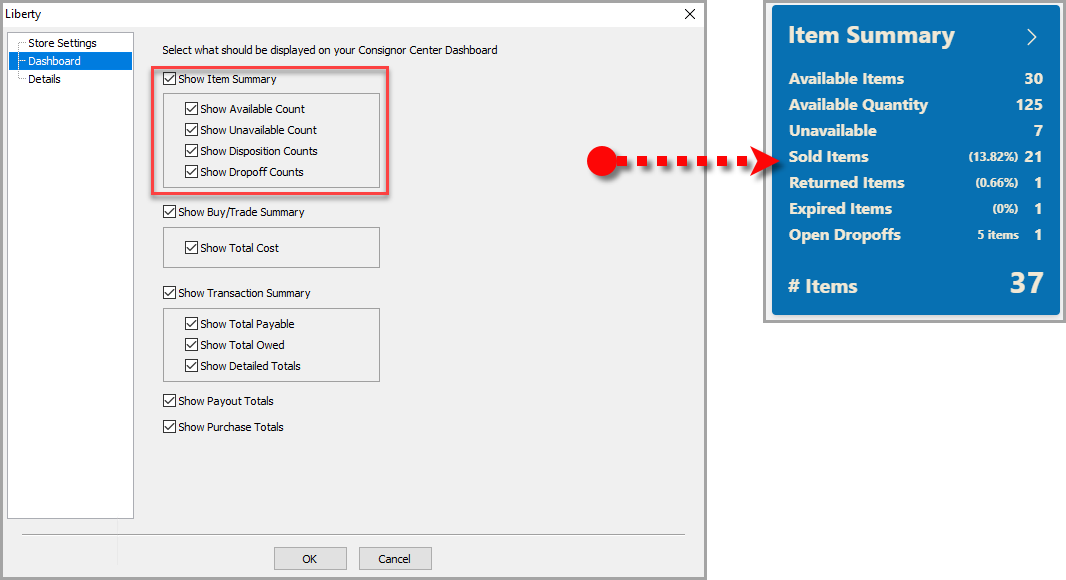This screenshot has width=1066, height=580.
Task: Disable Show Transaction Summary
Action: click(x=170, y=293)
